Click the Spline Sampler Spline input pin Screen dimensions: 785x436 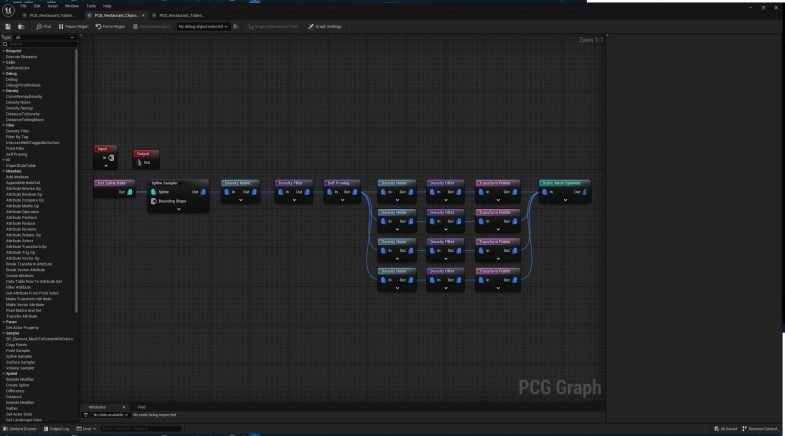click(x=154, y=192)
